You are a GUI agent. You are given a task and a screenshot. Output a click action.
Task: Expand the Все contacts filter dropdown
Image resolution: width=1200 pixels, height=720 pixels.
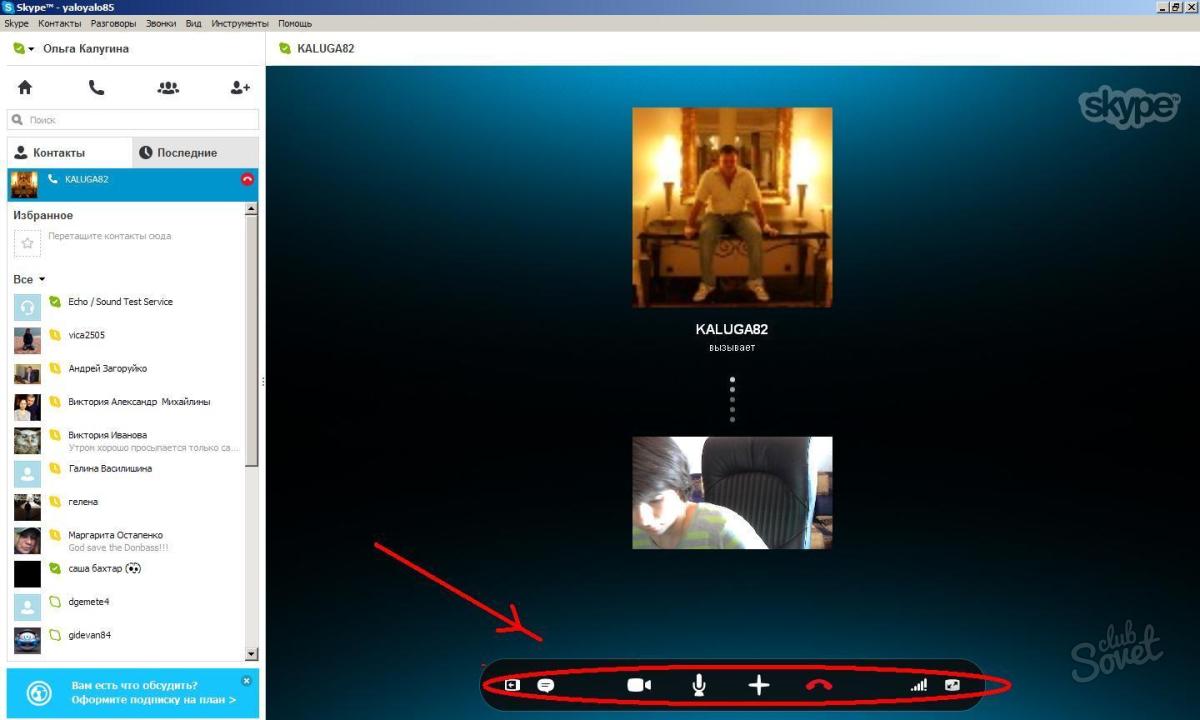click(x=41, y=280)
